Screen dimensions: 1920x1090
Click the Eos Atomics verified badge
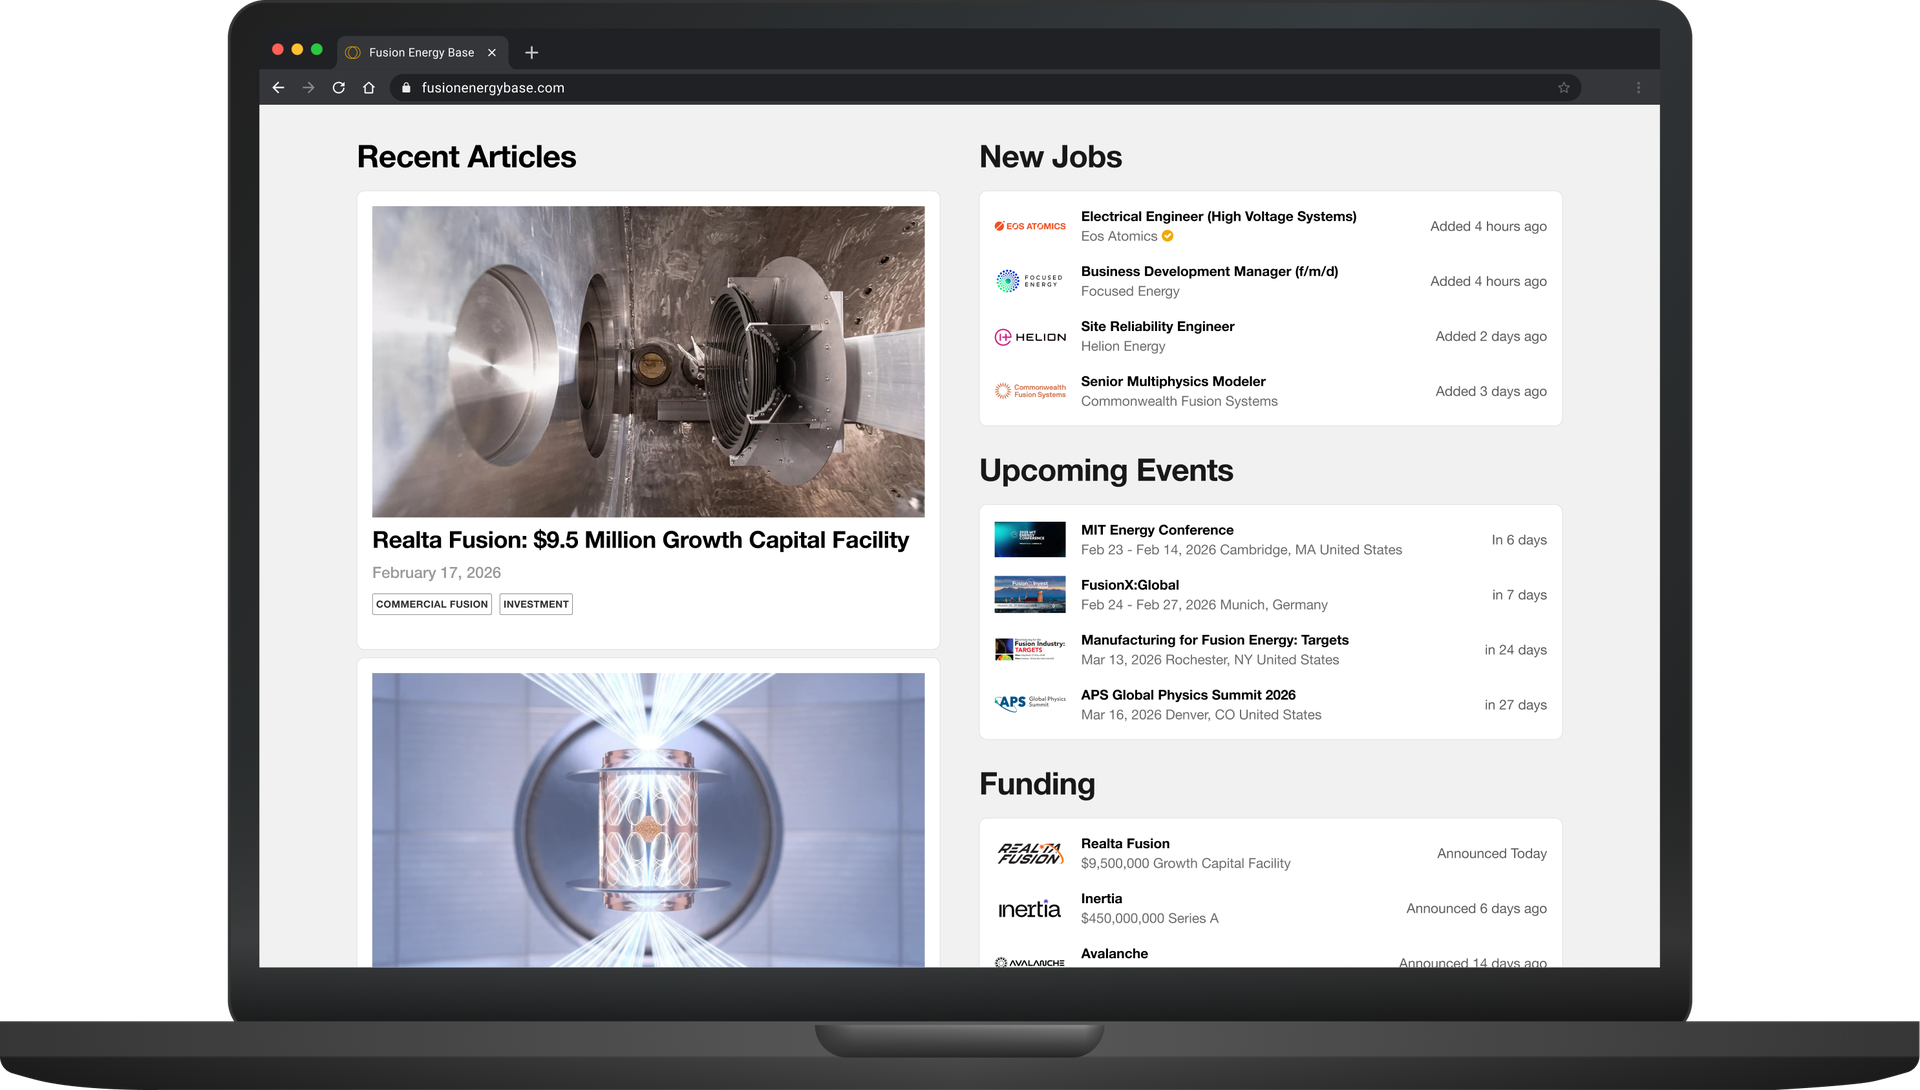coord(1167,236)
